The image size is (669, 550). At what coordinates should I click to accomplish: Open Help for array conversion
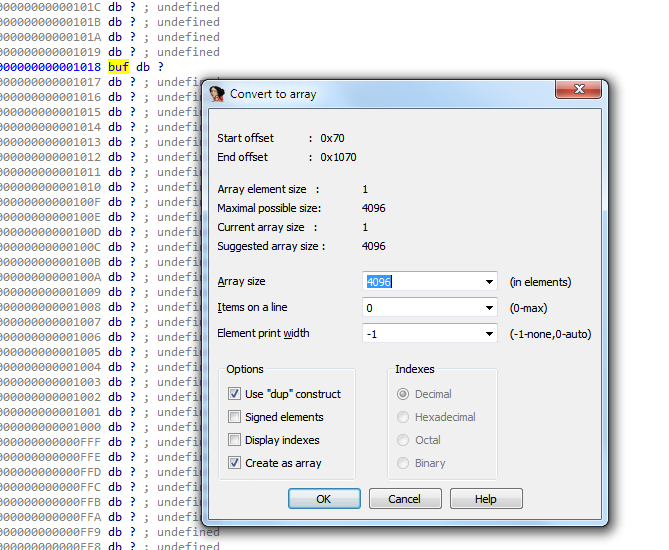[x=486, y=499]
